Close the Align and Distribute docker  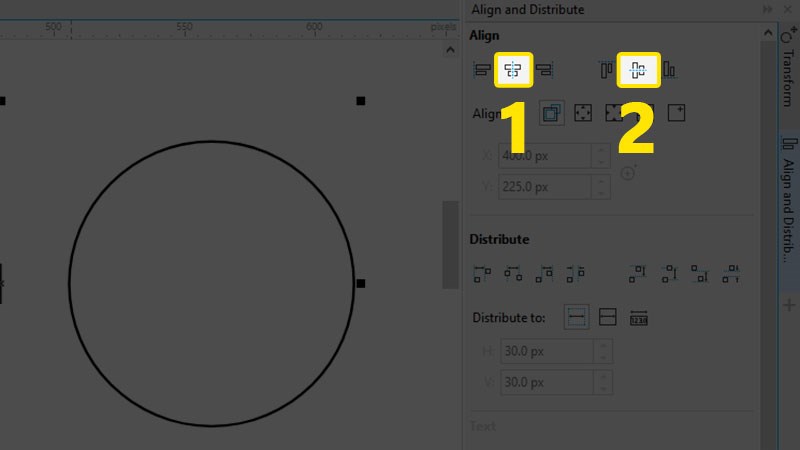click(788, 10)
